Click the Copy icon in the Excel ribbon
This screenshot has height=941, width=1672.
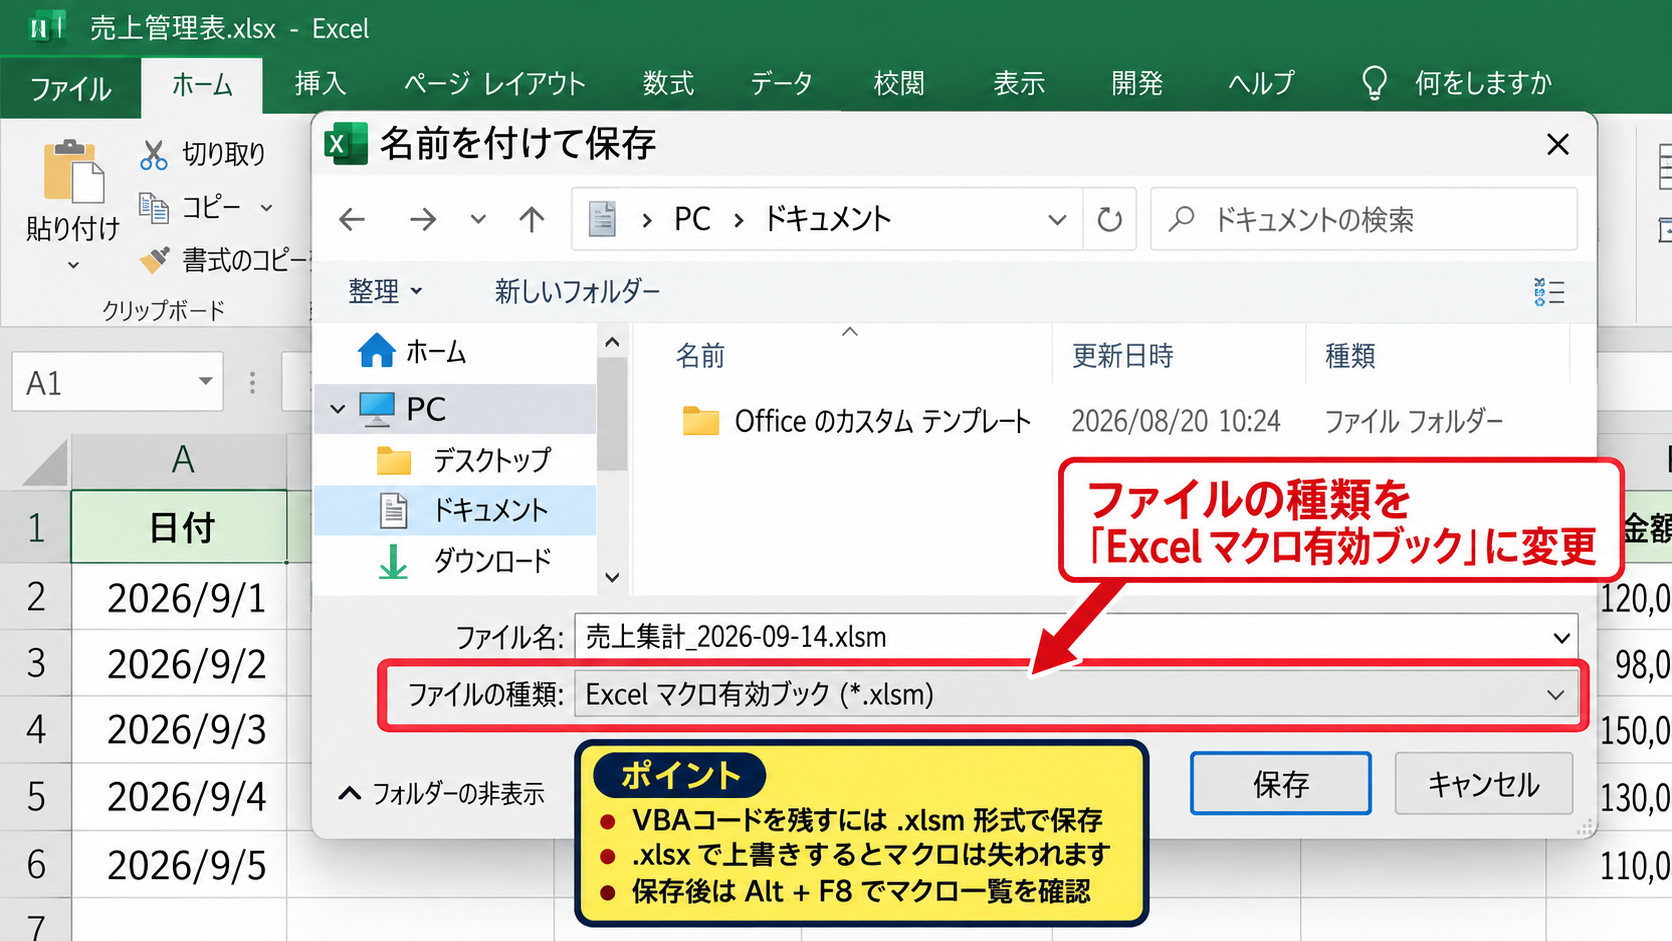coord(153,207)
